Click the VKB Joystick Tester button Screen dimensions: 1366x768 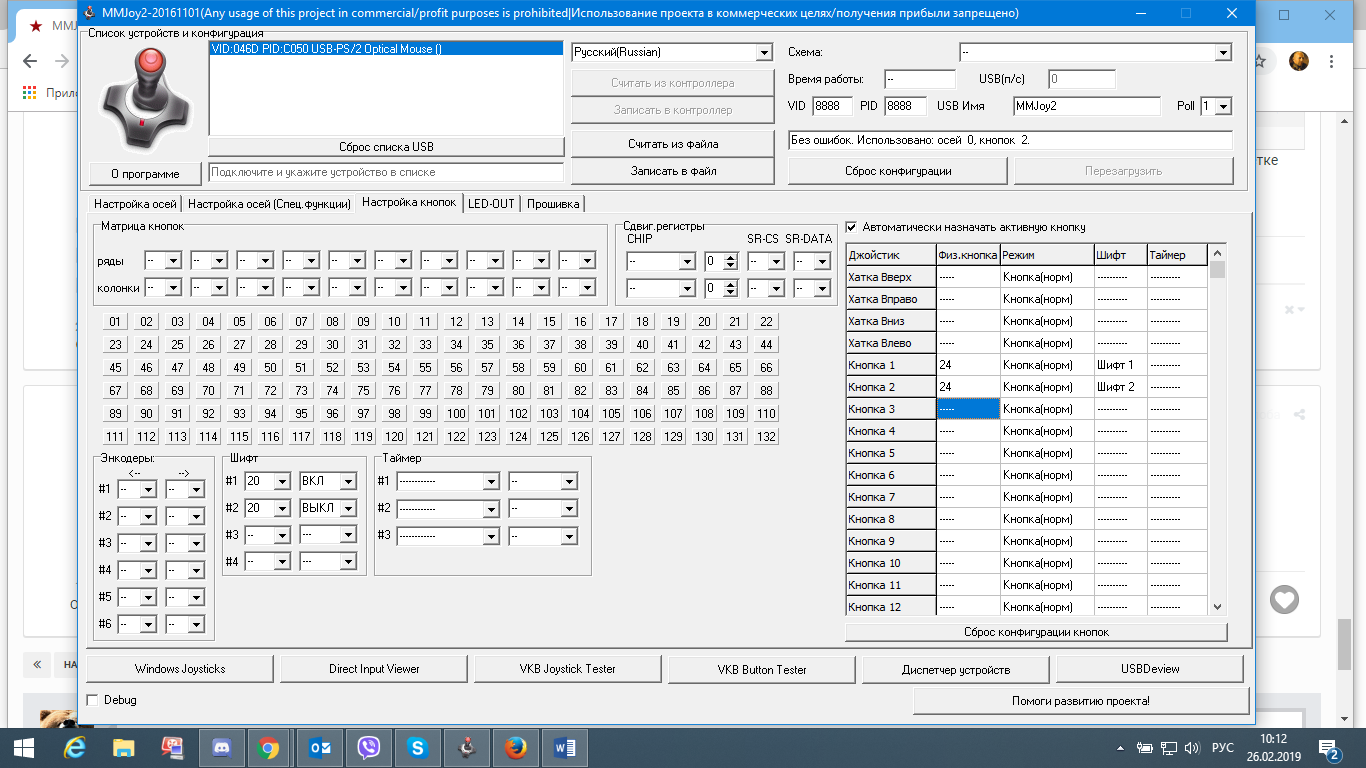point(567,669)
